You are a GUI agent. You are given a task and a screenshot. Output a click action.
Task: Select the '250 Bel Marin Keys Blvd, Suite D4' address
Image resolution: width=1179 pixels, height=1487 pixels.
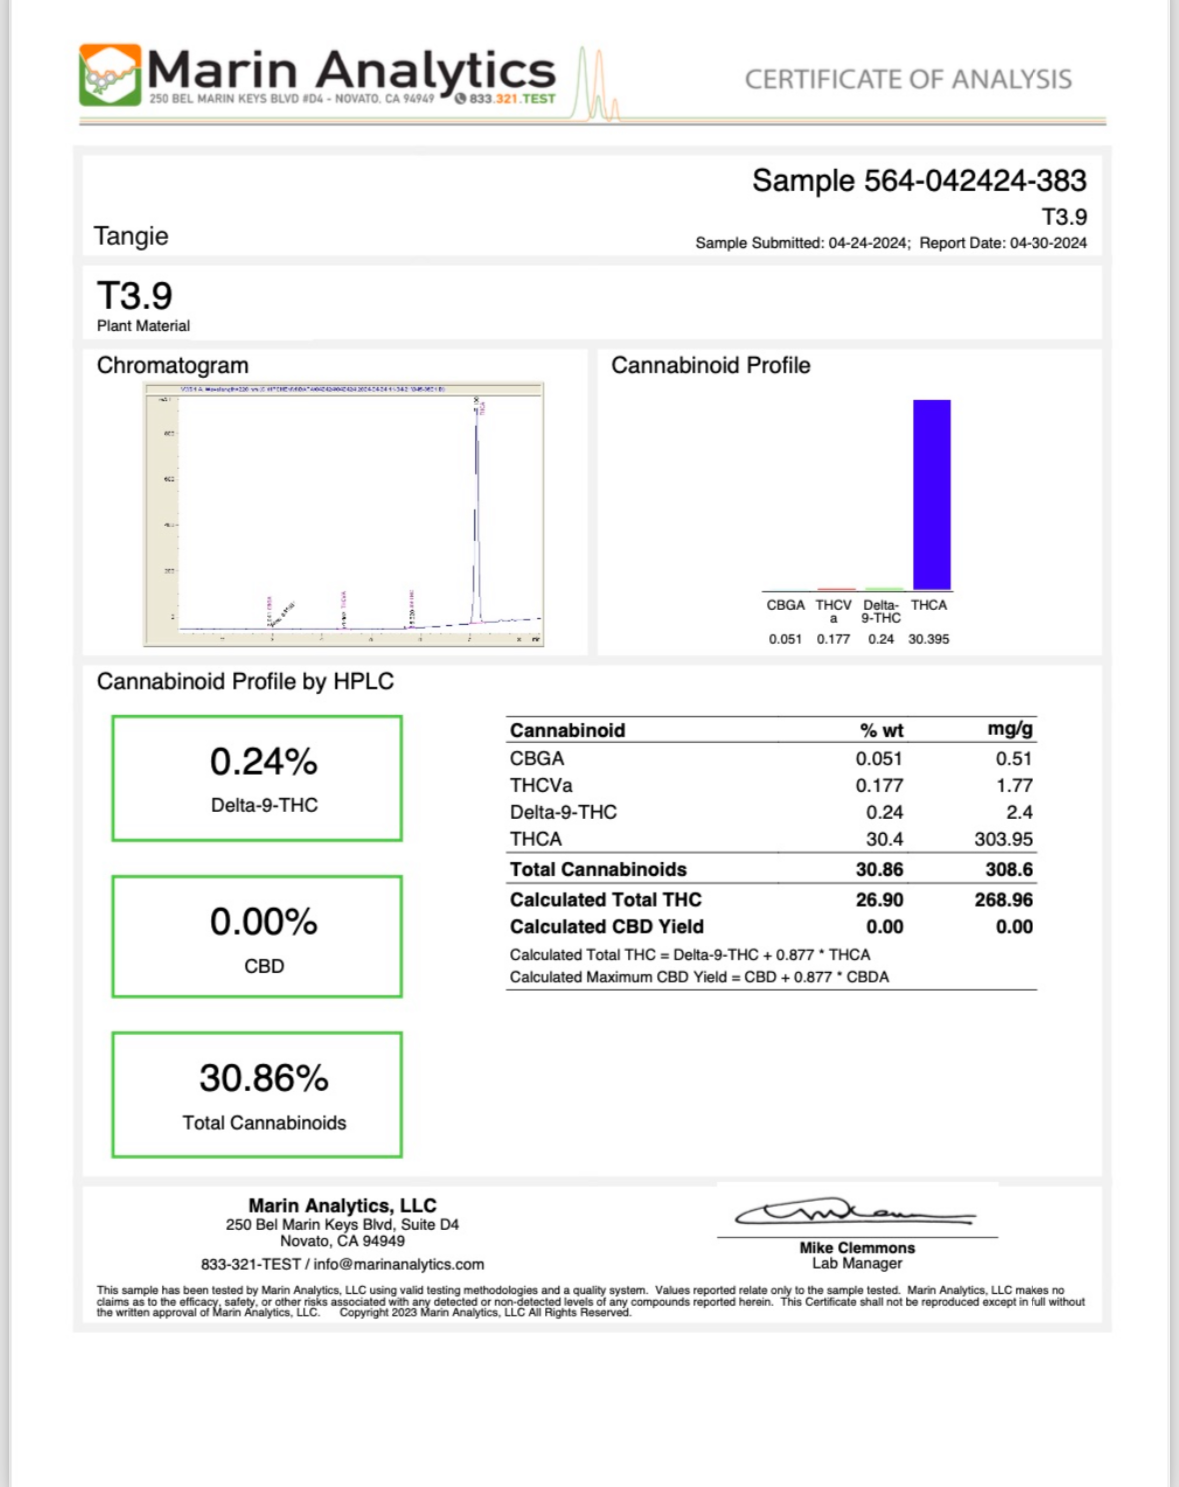(x=342, y=1225)
